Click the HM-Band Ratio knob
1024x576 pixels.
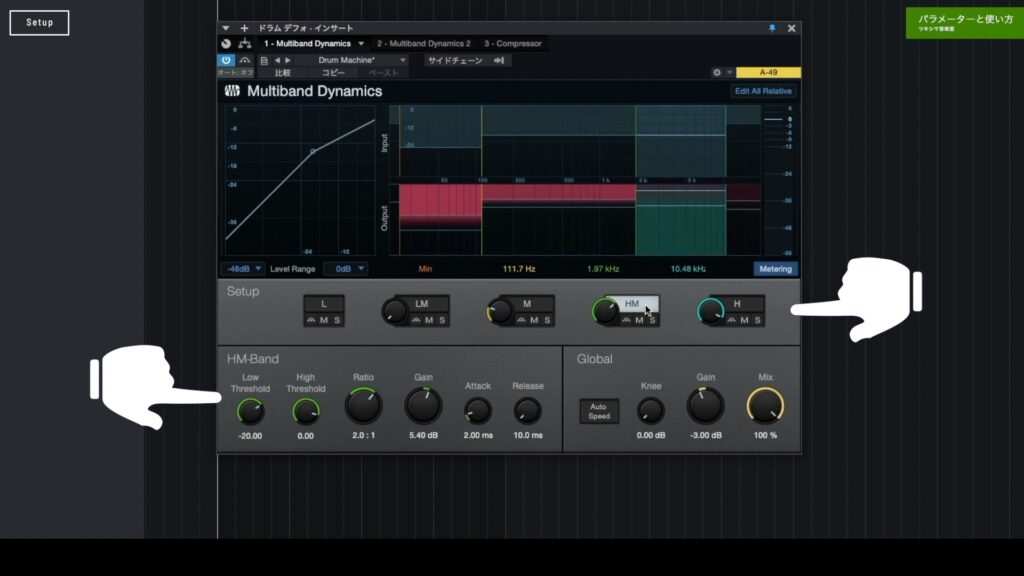point(363,406)
